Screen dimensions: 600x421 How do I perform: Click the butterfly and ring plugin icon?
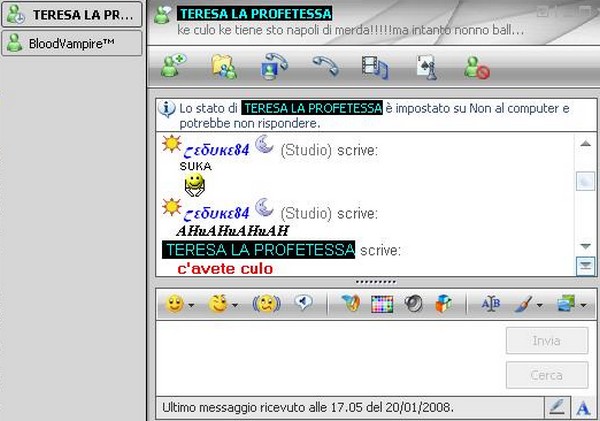pos(351,304)
